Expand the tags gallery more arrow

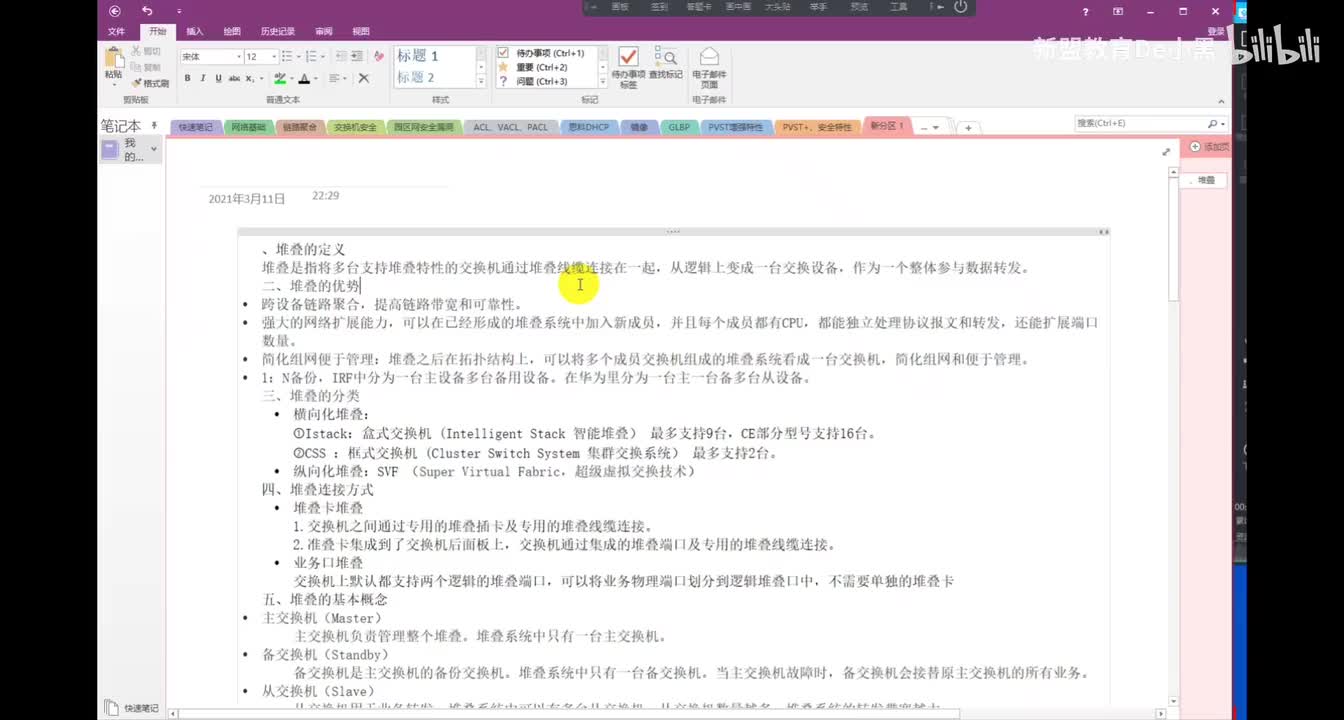pos(603,83)
